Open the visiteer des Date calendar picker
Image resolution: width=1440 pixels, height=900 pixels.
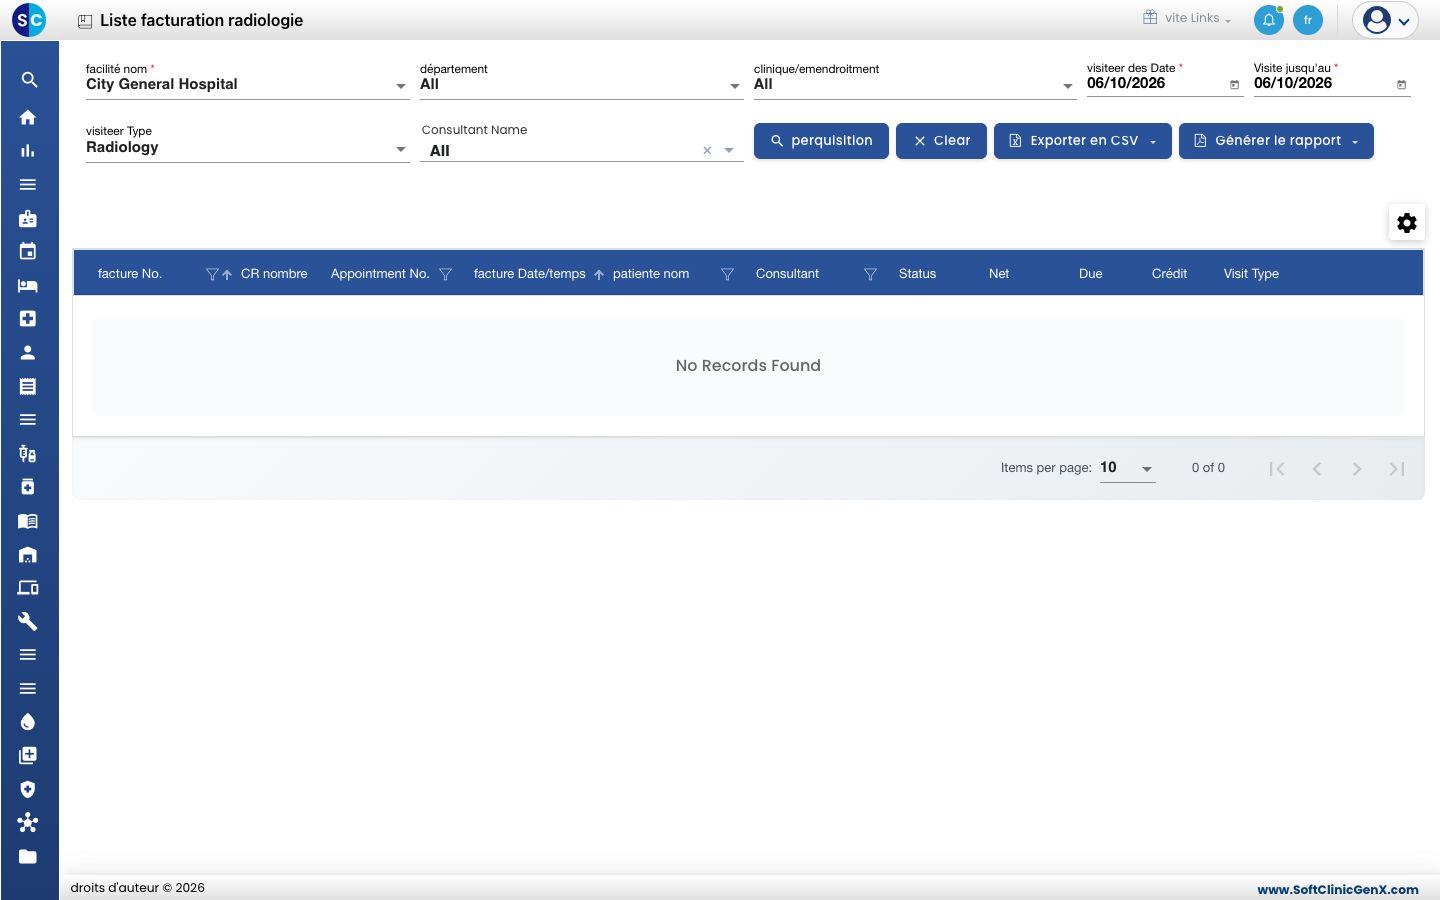(x=1234, y=85)
